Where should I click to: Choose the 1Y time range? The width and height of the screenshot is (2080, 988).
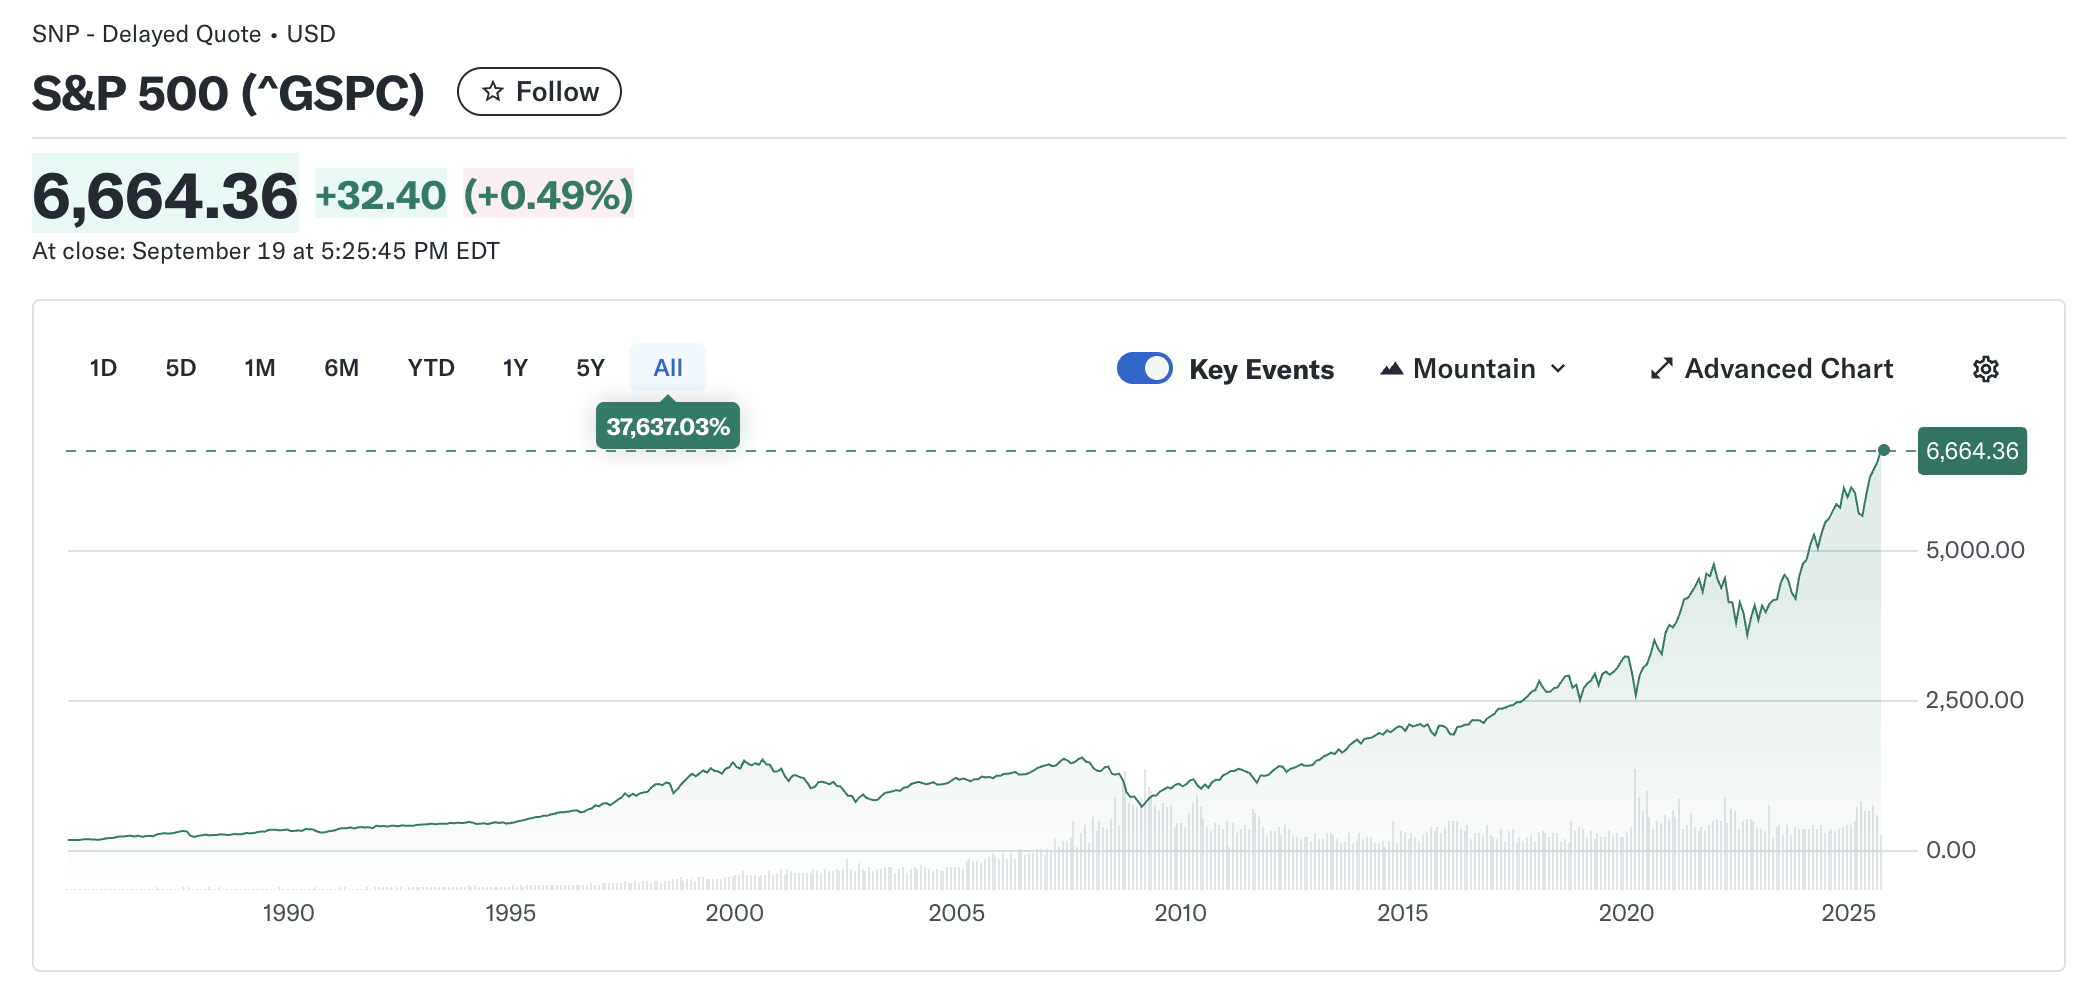point(515,368)
